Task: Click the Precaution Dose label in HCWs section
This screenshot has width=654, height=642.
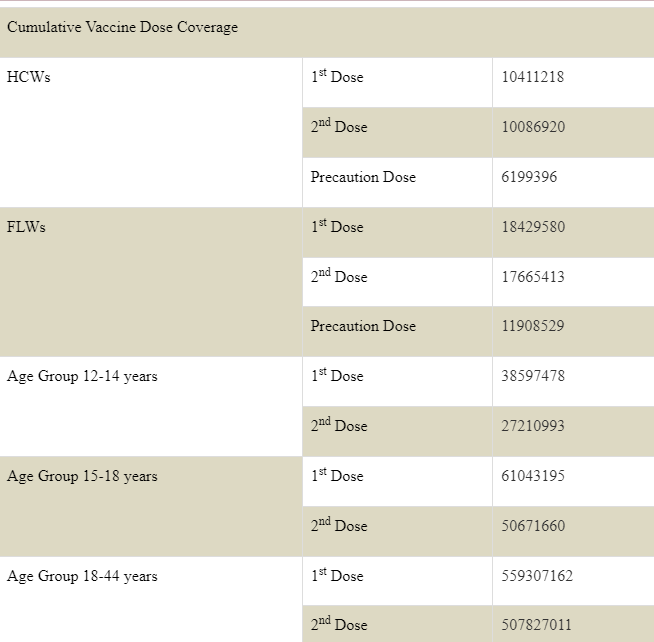Action: coord(363,177)
